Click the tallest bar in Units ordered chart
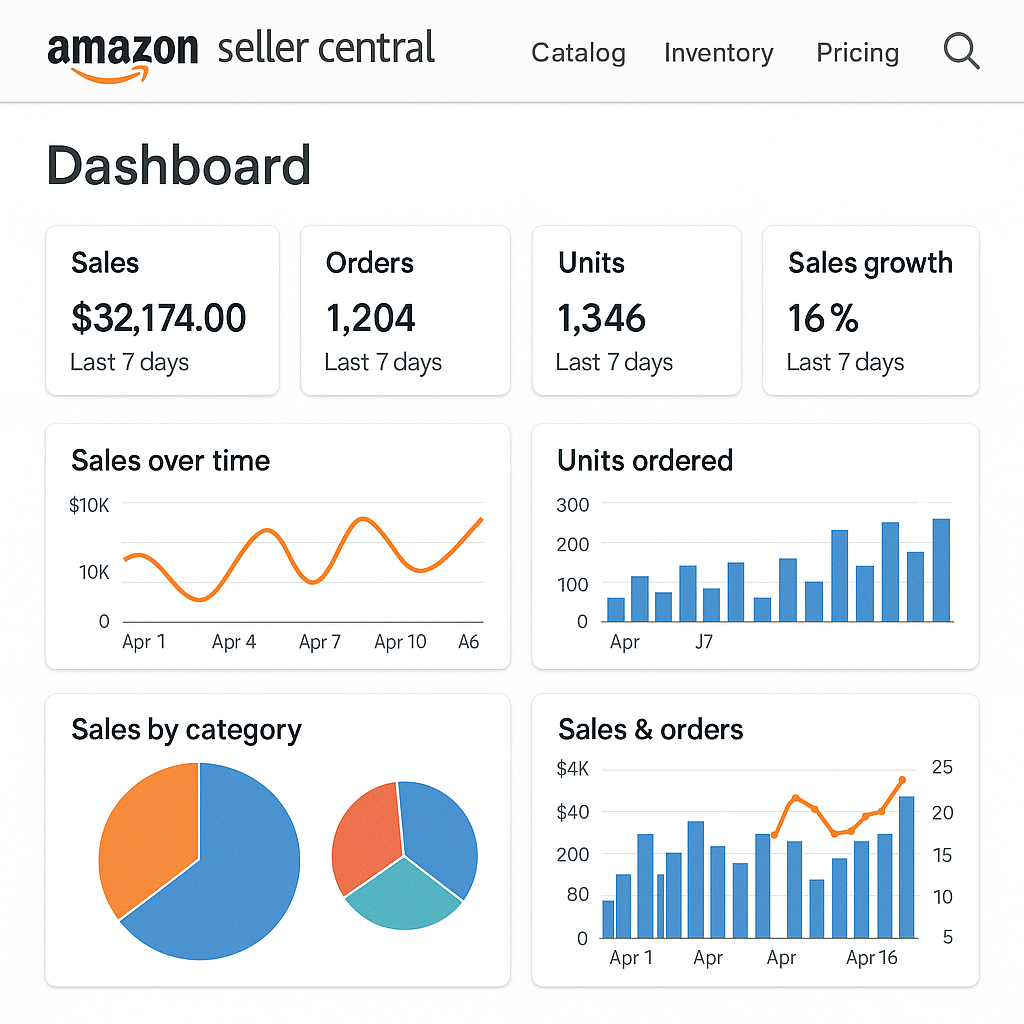1024x1024 pixels. [938, 570]
